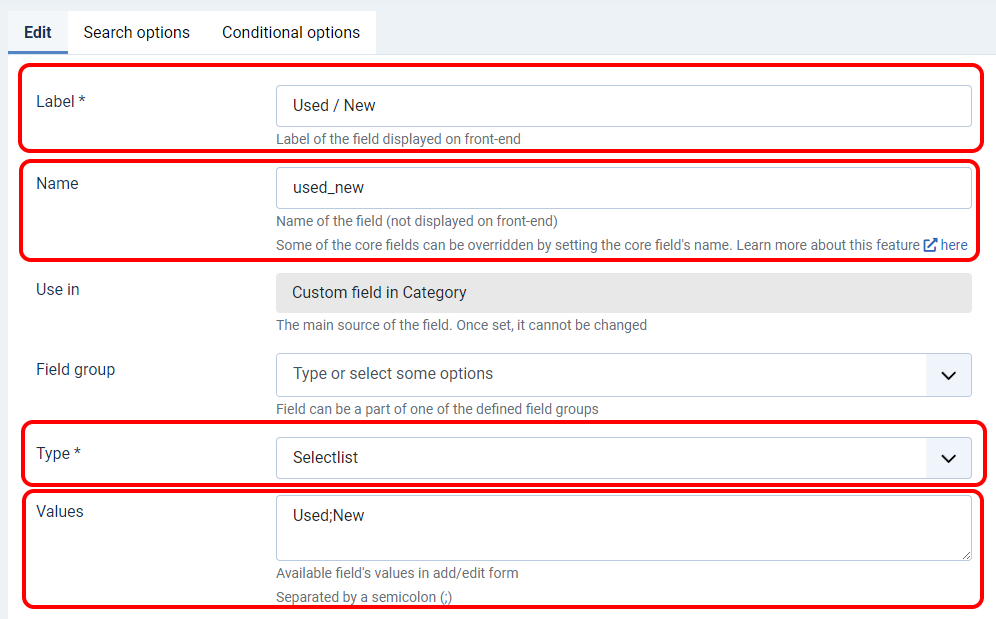Viewport: 996px width, 619px height.
Task: Focus the Name field with used_new
Action: point(624,188)
